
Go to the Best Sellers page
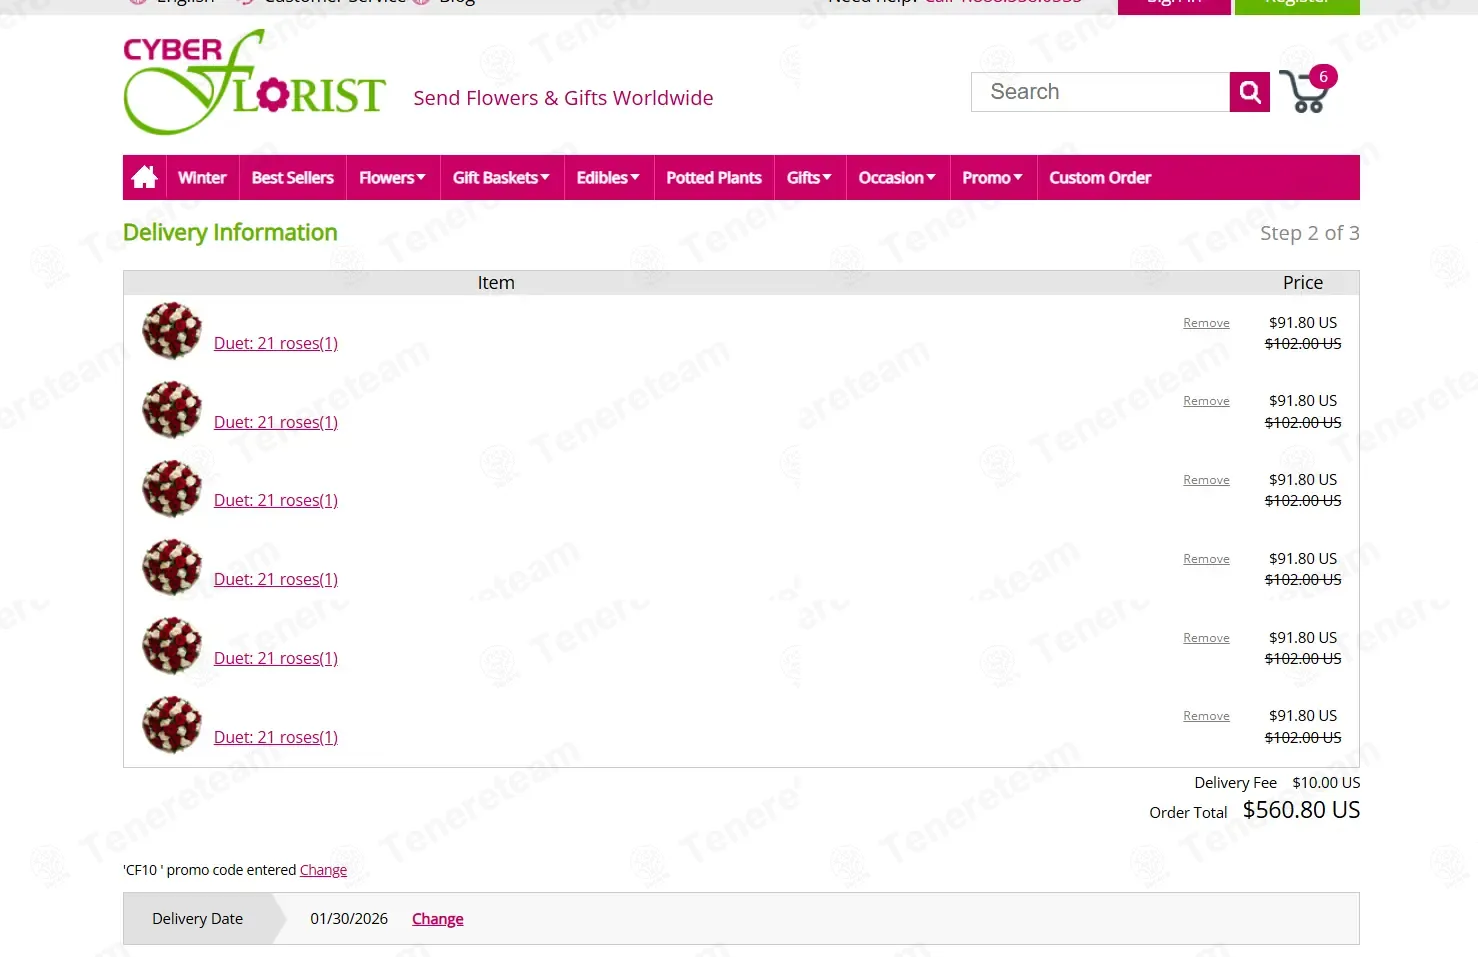292,178
